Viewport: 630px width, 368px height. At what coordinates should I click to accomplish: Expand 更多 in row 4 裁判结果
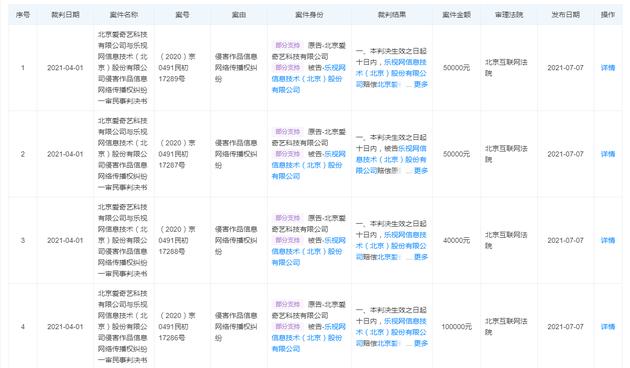(x=421, y=343)
